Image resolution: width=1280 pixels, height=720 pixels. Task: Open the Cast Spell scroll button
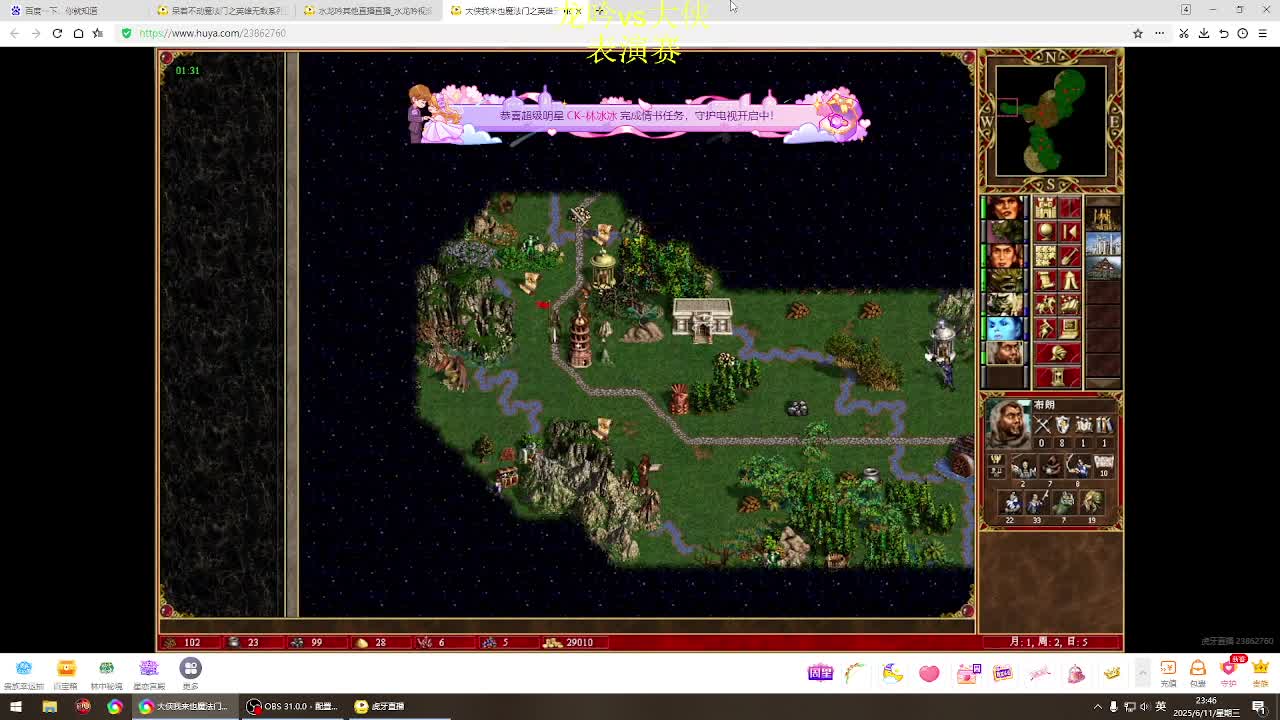click(x=1045, y=281)
